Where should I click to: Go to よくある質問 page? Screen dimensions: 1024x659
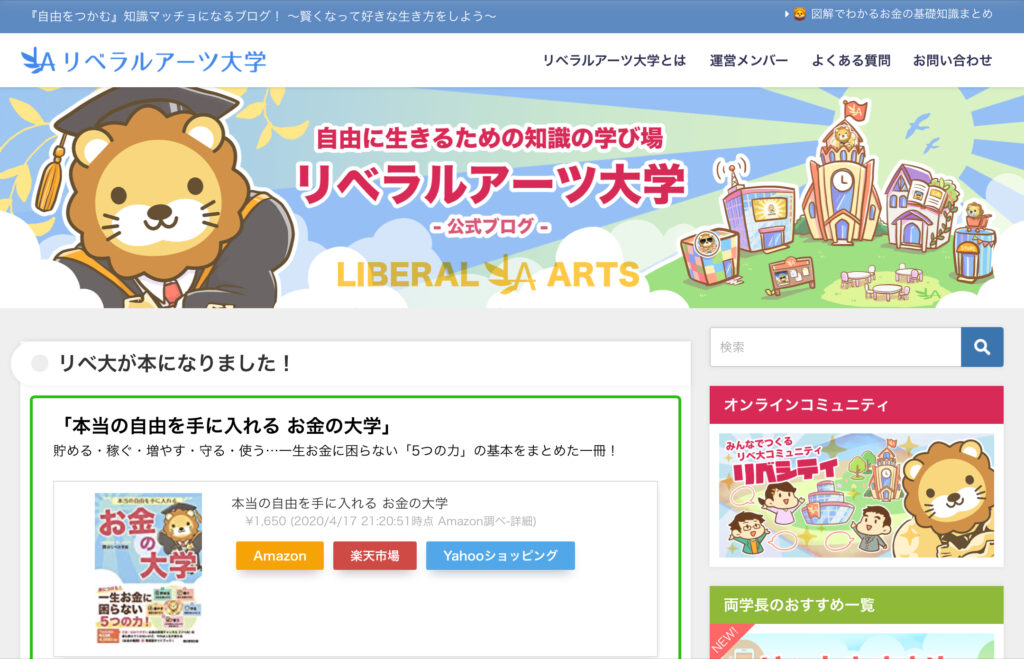pos(850,61)
